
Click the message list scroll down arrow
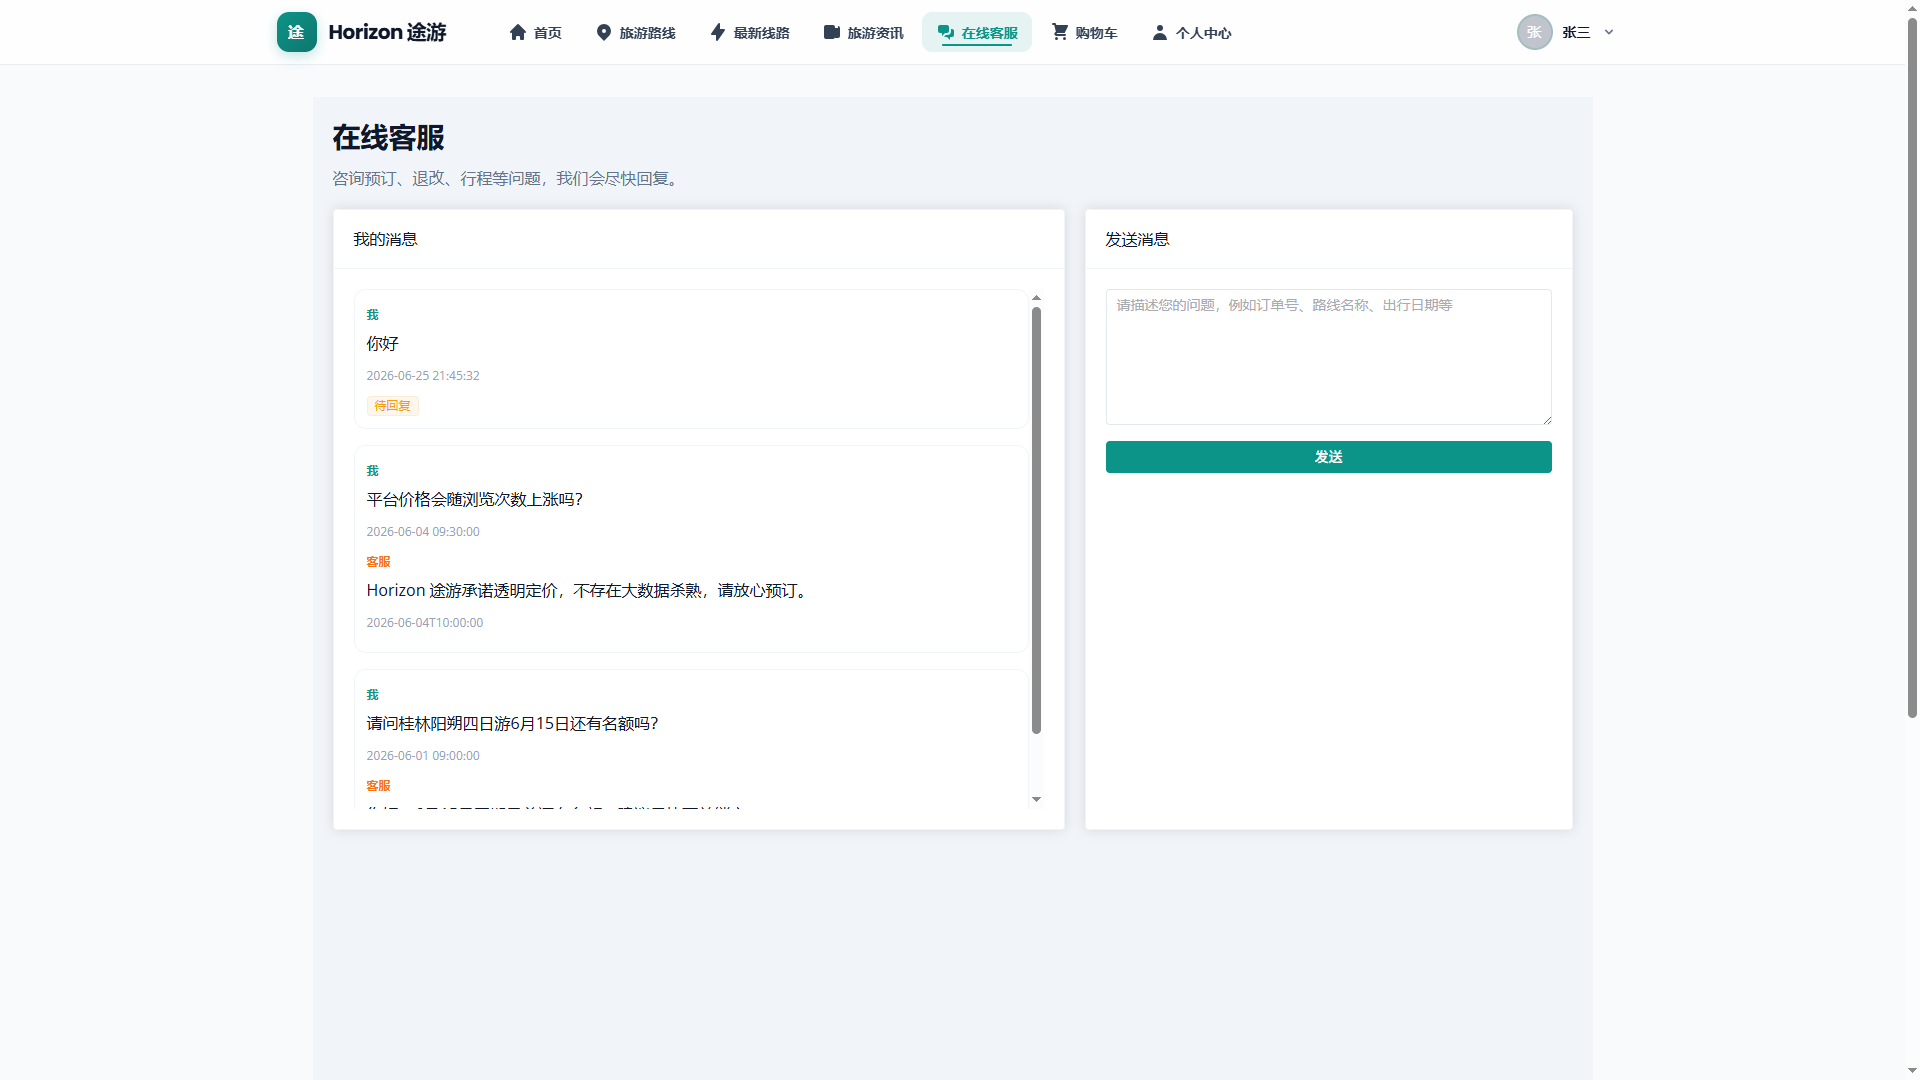(x=1036, y=799)
